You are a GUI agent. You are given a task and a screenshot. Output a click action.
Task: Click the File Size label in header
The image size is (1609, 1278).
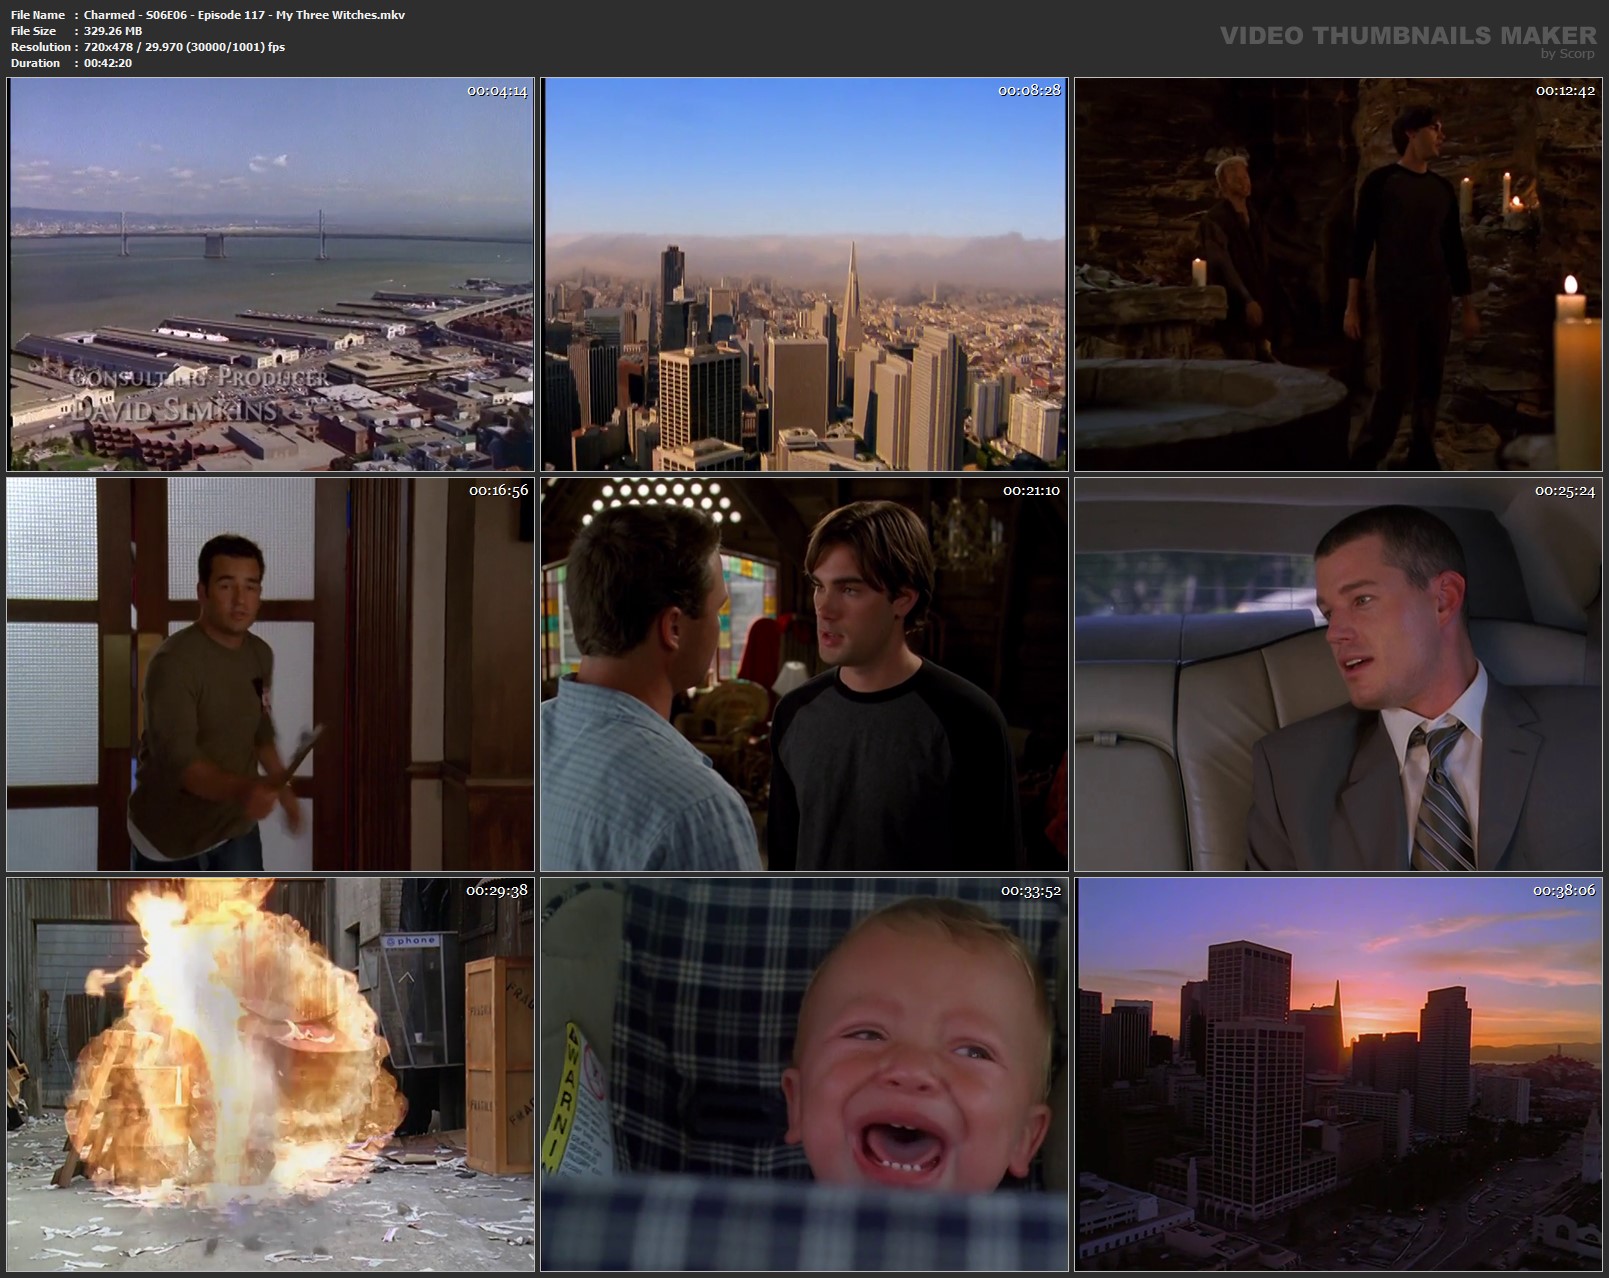pos(34,31)
